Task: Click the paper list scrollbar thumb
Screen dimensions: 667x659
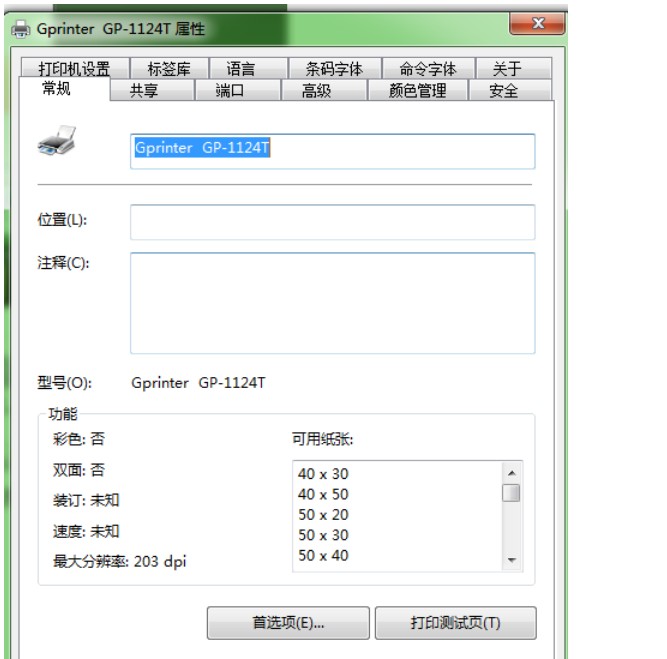Action: point(511,493)
